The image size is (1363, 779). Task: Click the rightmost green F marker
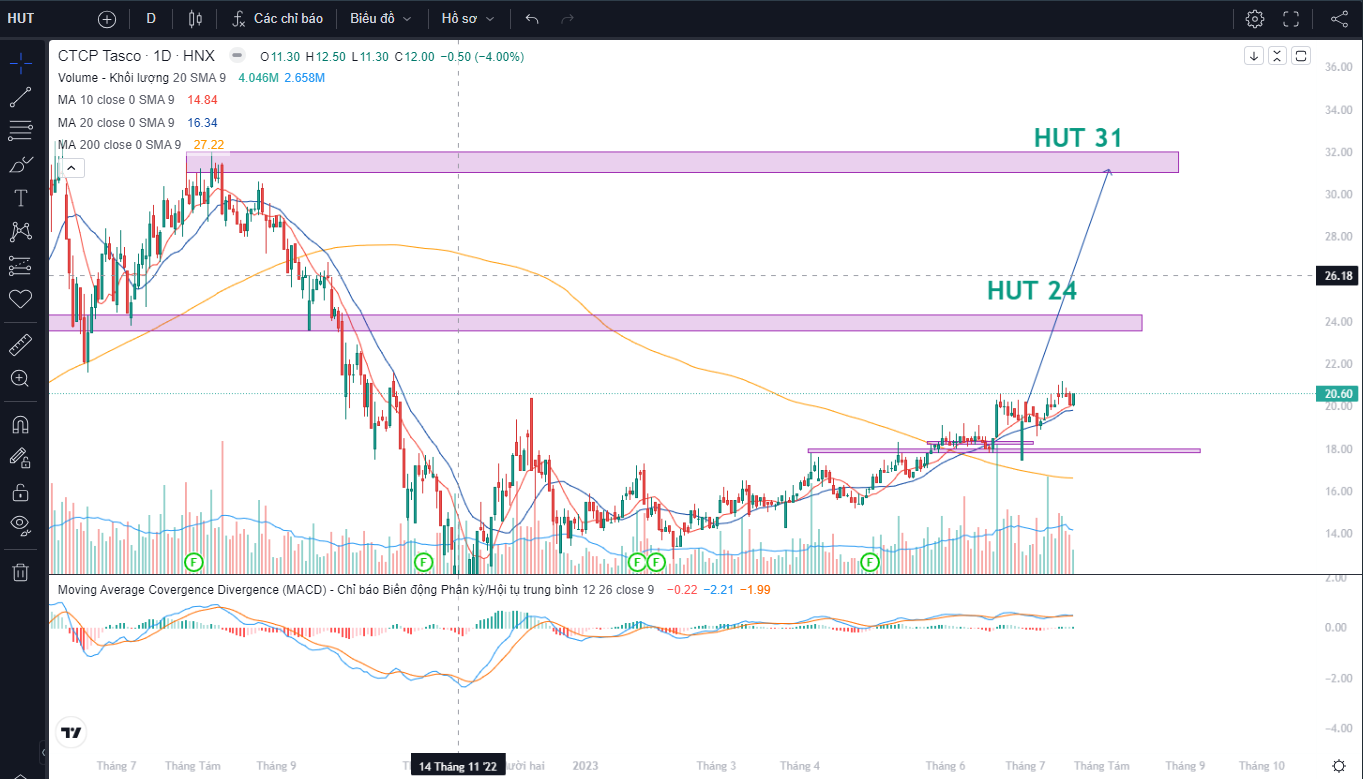(x=870, y=562)
